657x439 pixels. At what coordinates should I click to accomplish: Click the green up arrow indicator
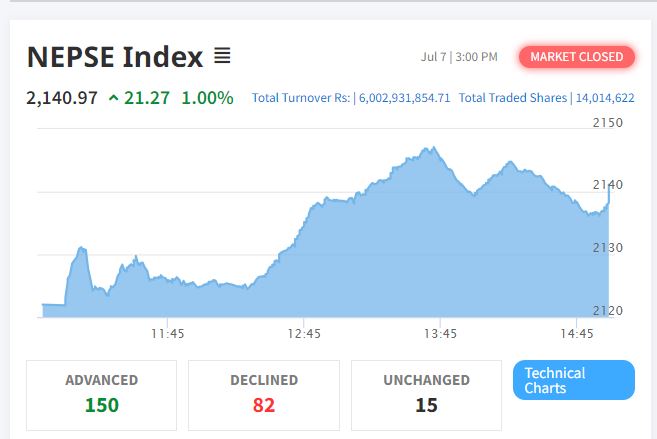pos(113,98)
